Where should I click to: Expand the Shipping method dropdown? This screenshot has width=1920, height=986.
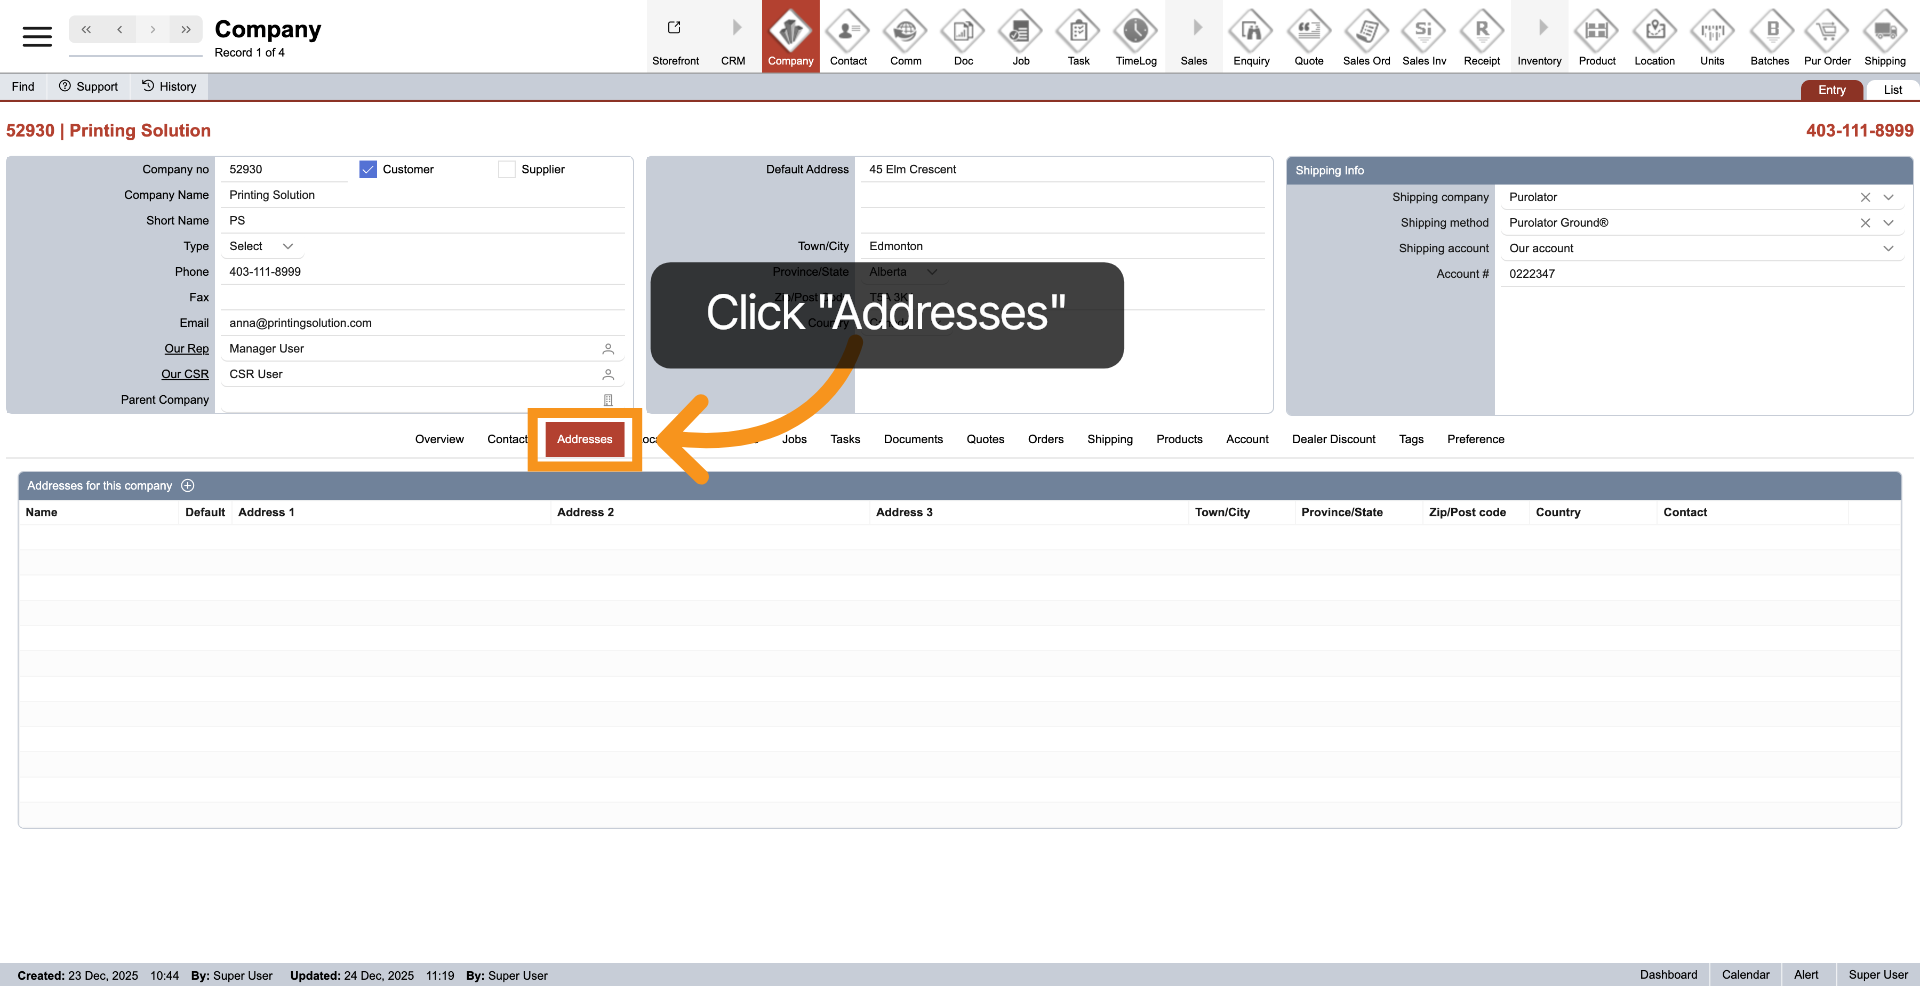[x=1888, y=223]
